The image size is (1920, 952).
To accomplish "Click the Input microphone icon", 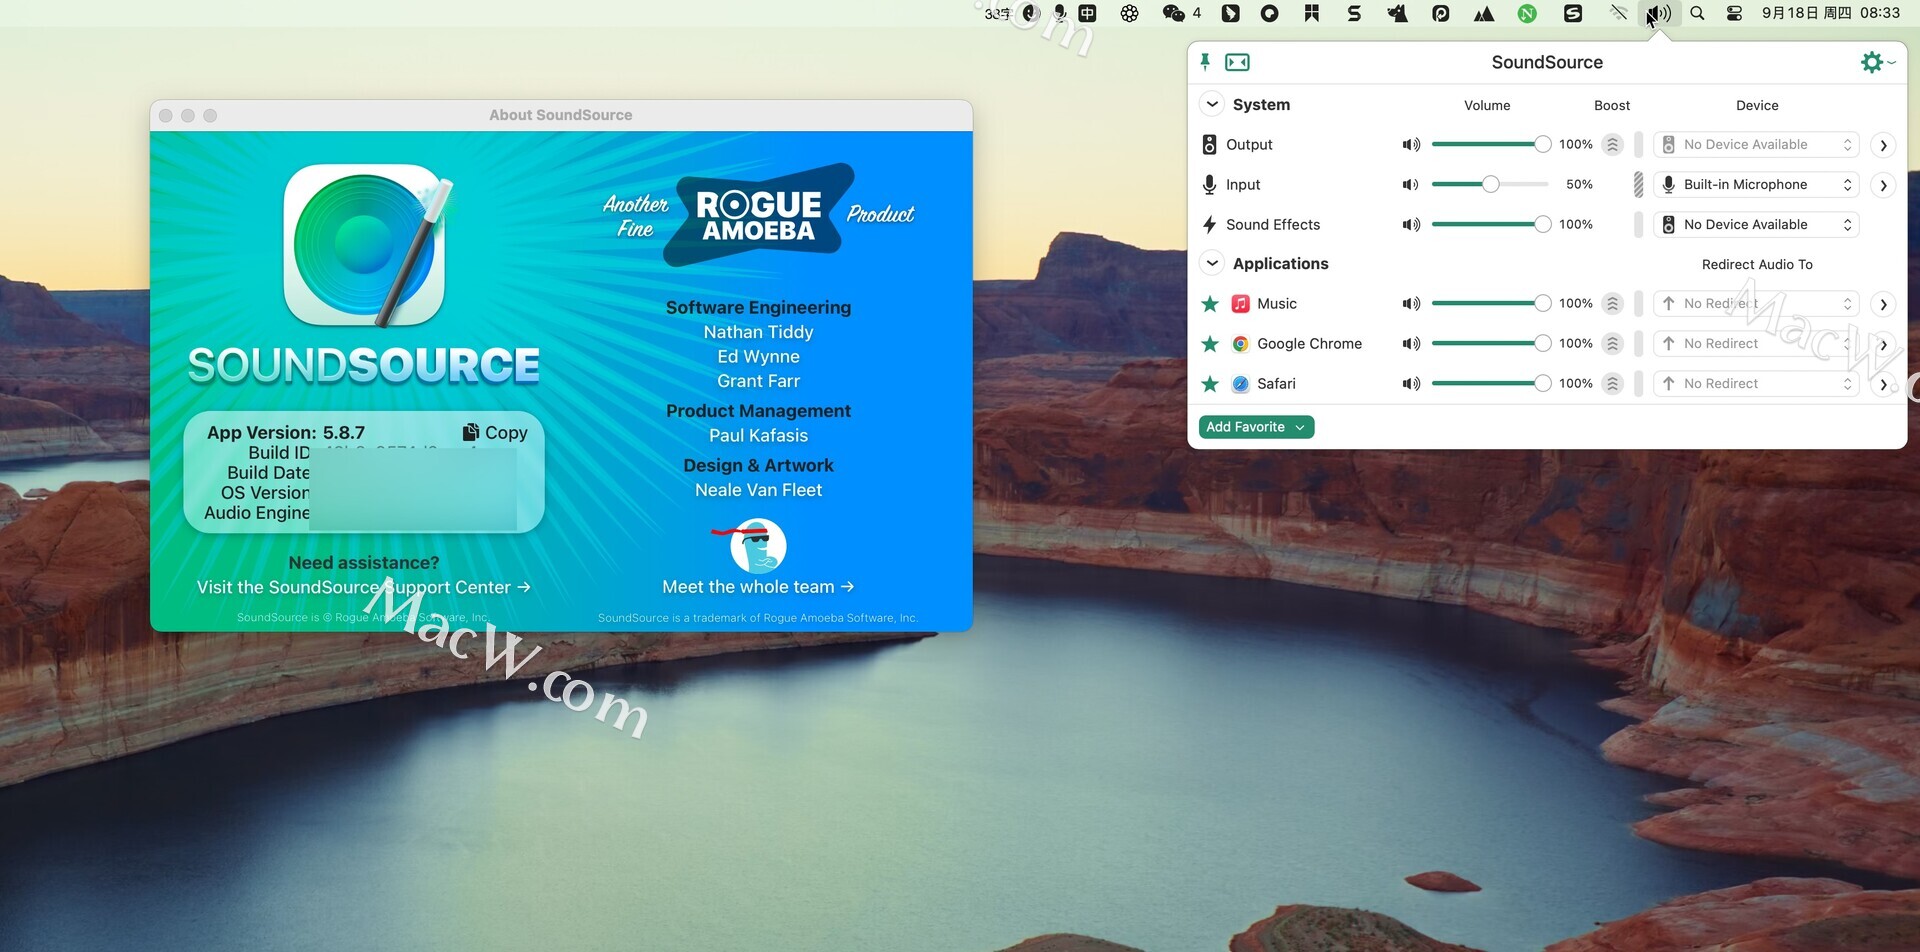I will [1209, 185].
